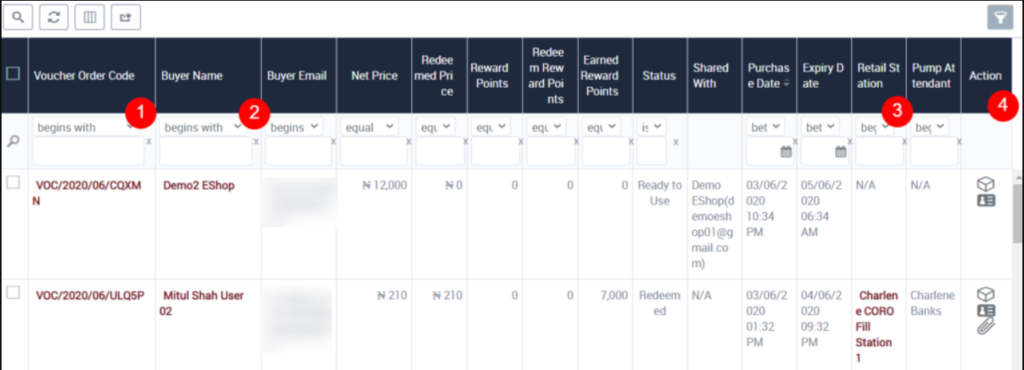Sort by Net Price column header
This screenshot has height=370, width=1024.
(x=374, y=76)
